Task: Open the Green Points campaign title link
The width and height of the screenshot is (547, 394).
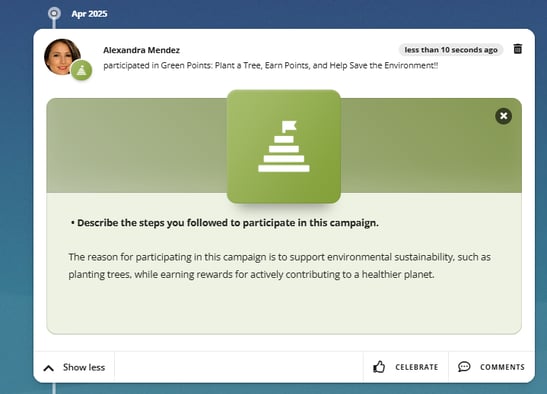Action: [299, 66]
